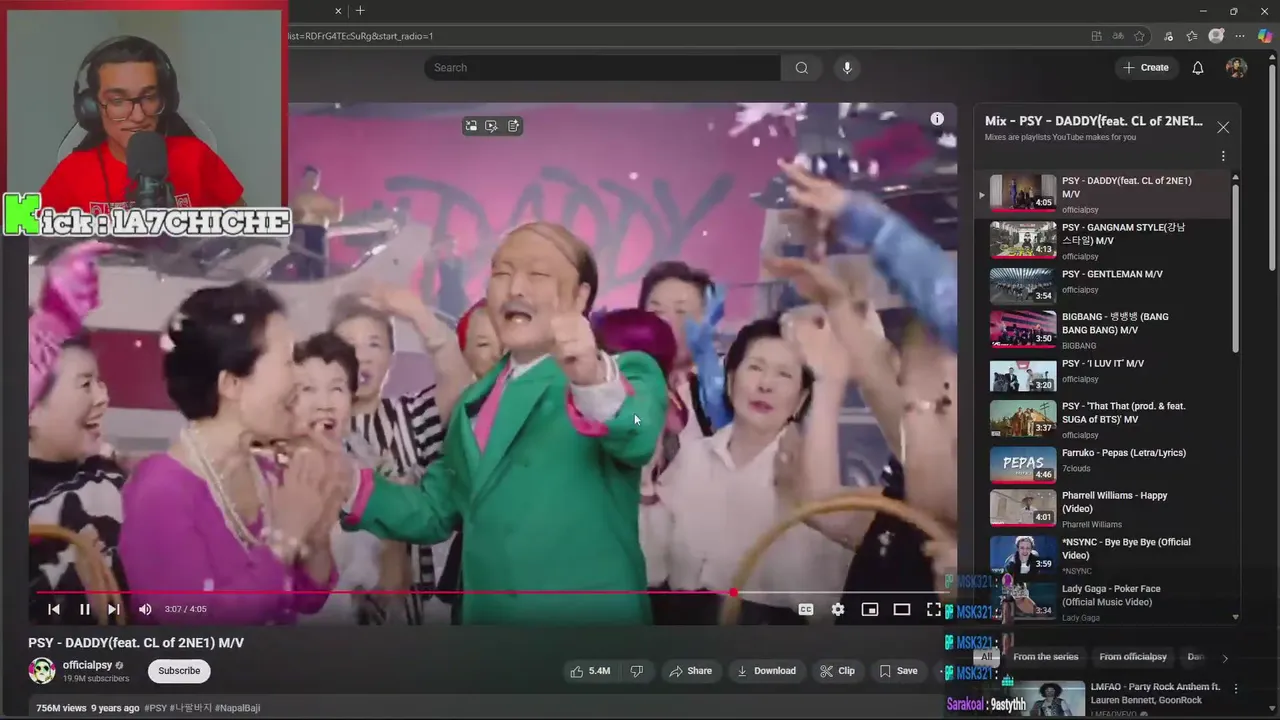Viewport: 1280px width, 720px height.
Task: Click the translate page icon in address bar
Action: 1118,36
